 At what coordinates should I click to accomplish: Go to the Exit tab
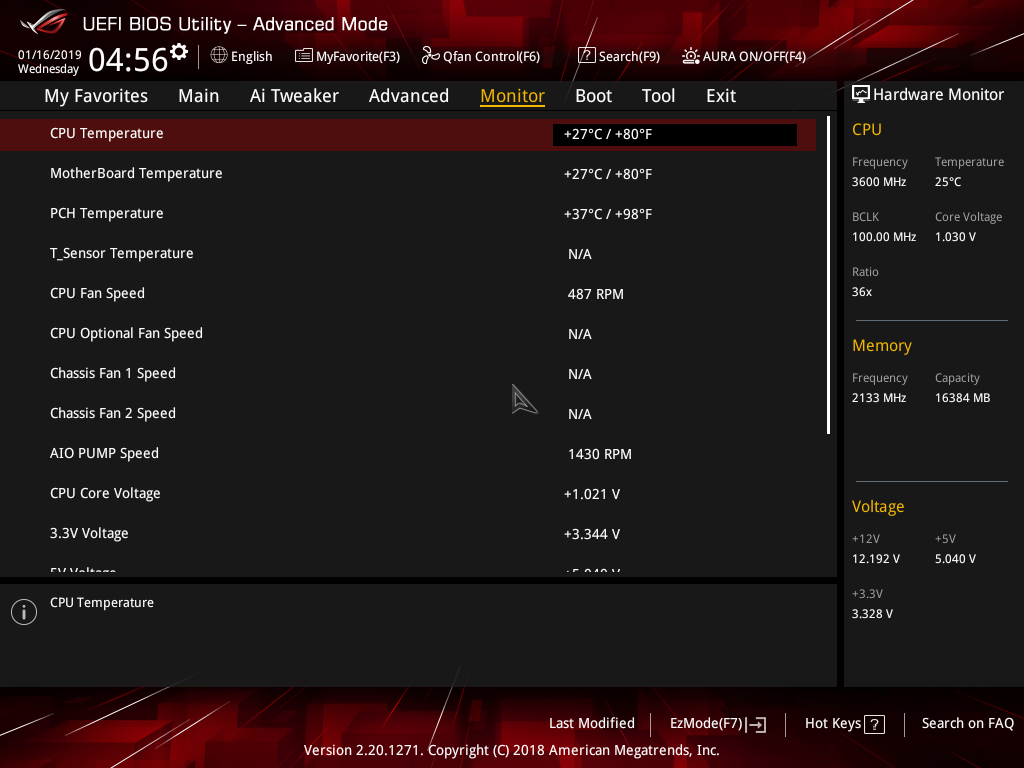coord(720,96)
